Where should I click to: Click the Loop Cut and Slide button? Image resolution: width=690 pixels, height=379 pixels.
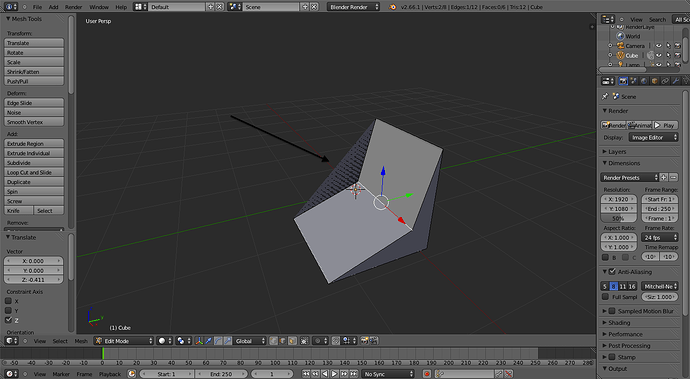(34, 173)
